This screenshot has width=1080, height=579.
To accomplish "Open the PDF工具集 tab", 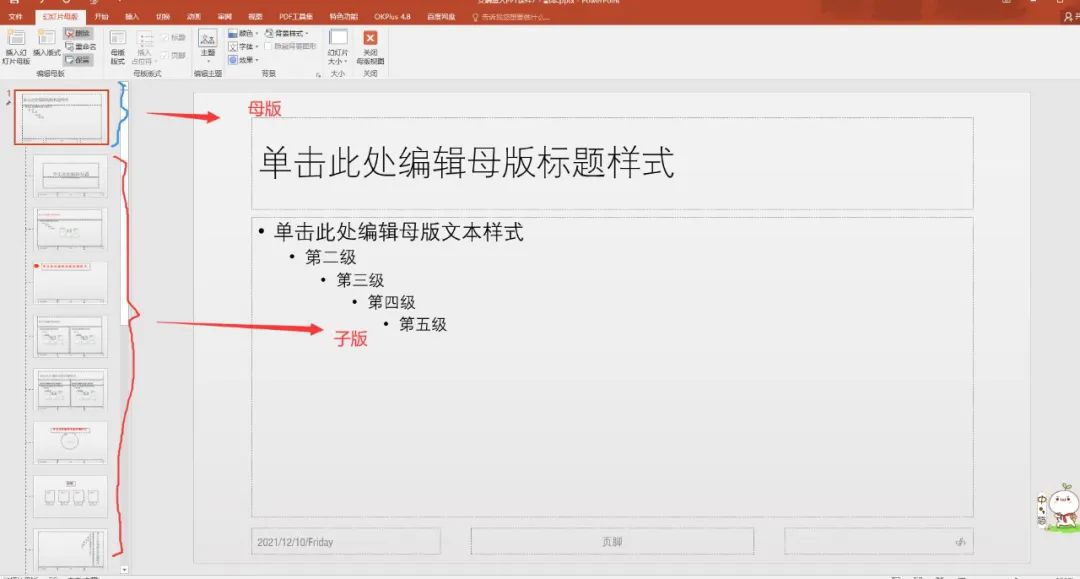I will pos(295,17).
